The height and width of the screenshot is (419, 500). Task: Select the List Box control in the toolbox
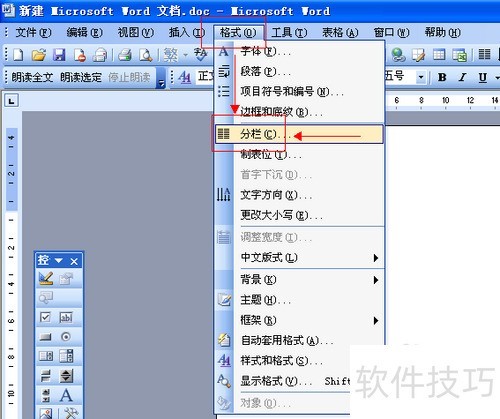point(46,356)
